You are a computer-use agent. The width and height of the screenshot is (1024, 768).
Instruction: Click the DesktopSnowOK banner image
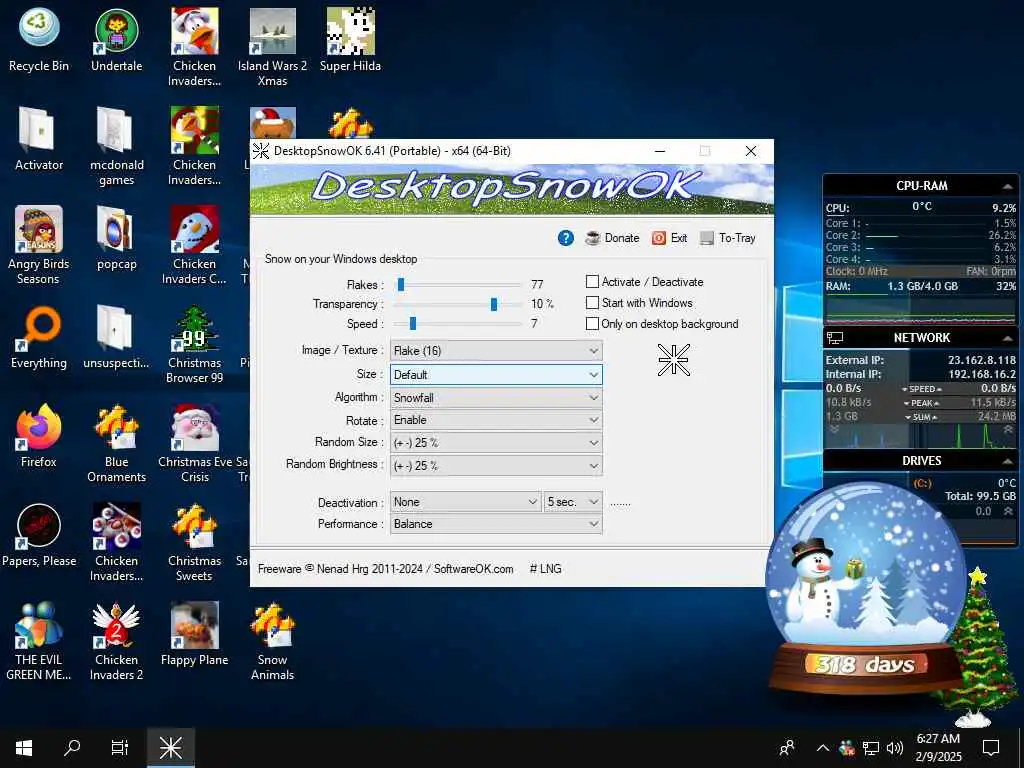pos(511,189)
